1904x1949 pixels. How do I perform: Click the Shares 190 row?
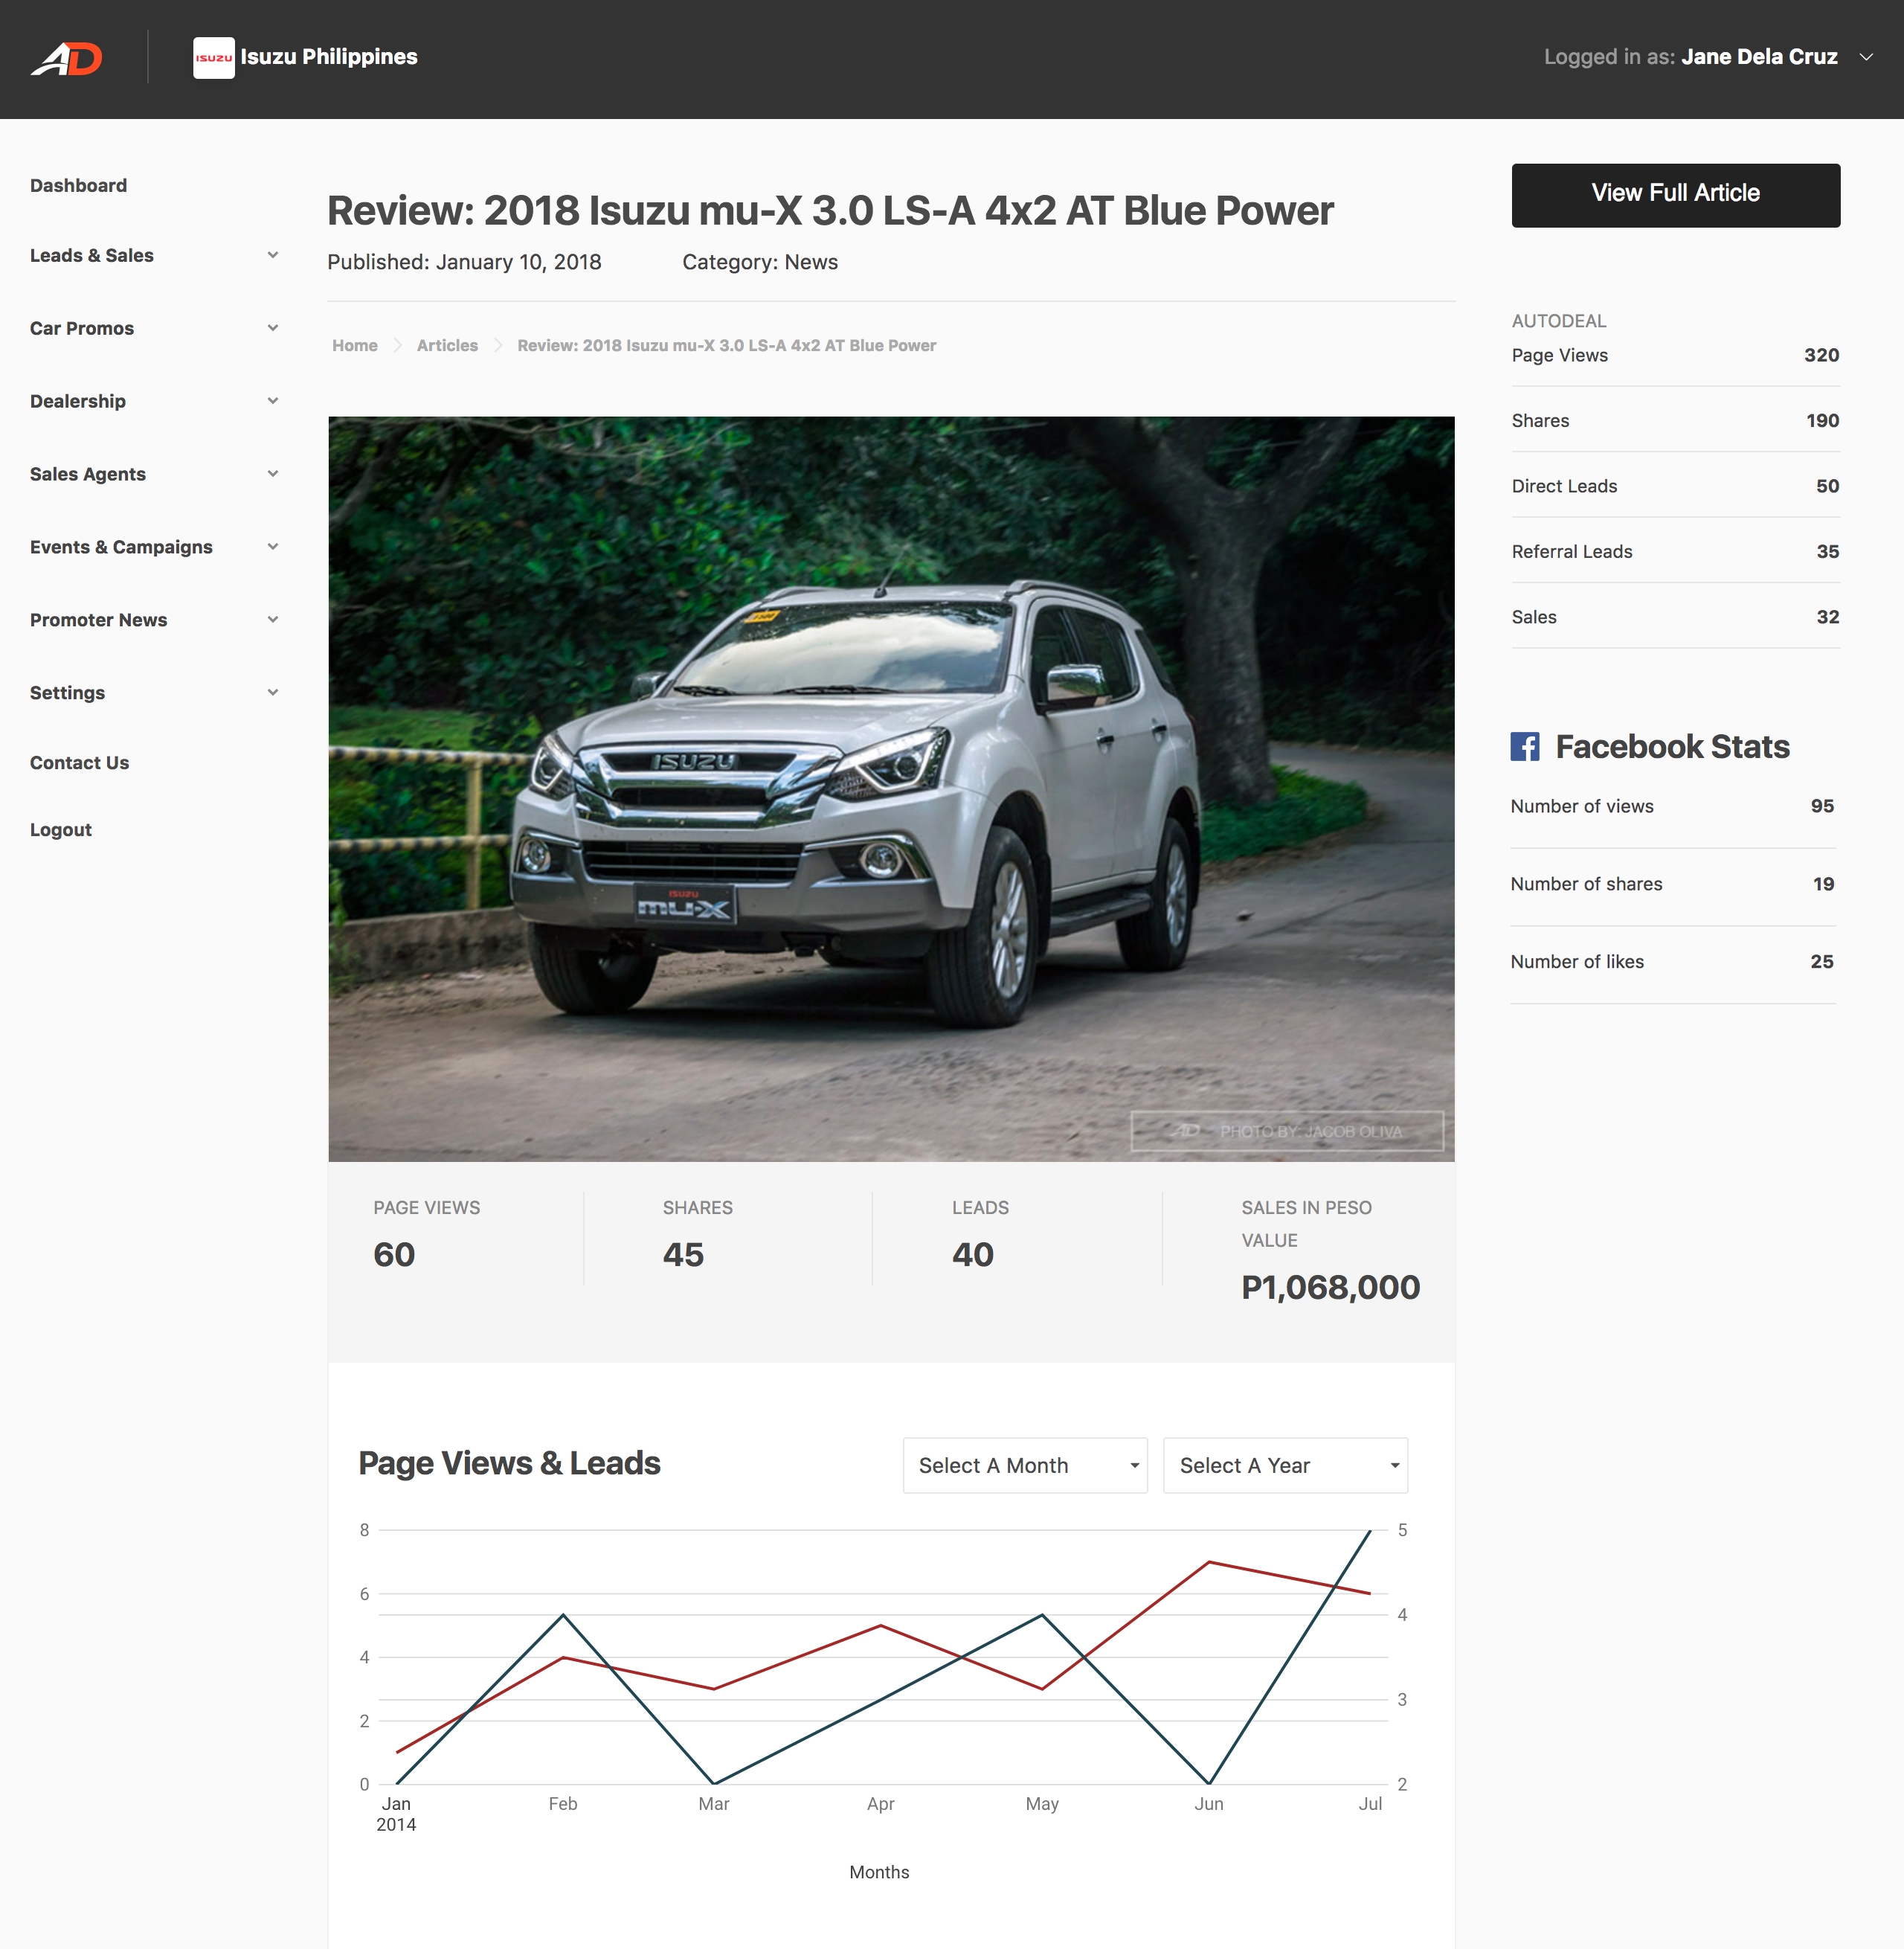click(x=1675, y=420)
